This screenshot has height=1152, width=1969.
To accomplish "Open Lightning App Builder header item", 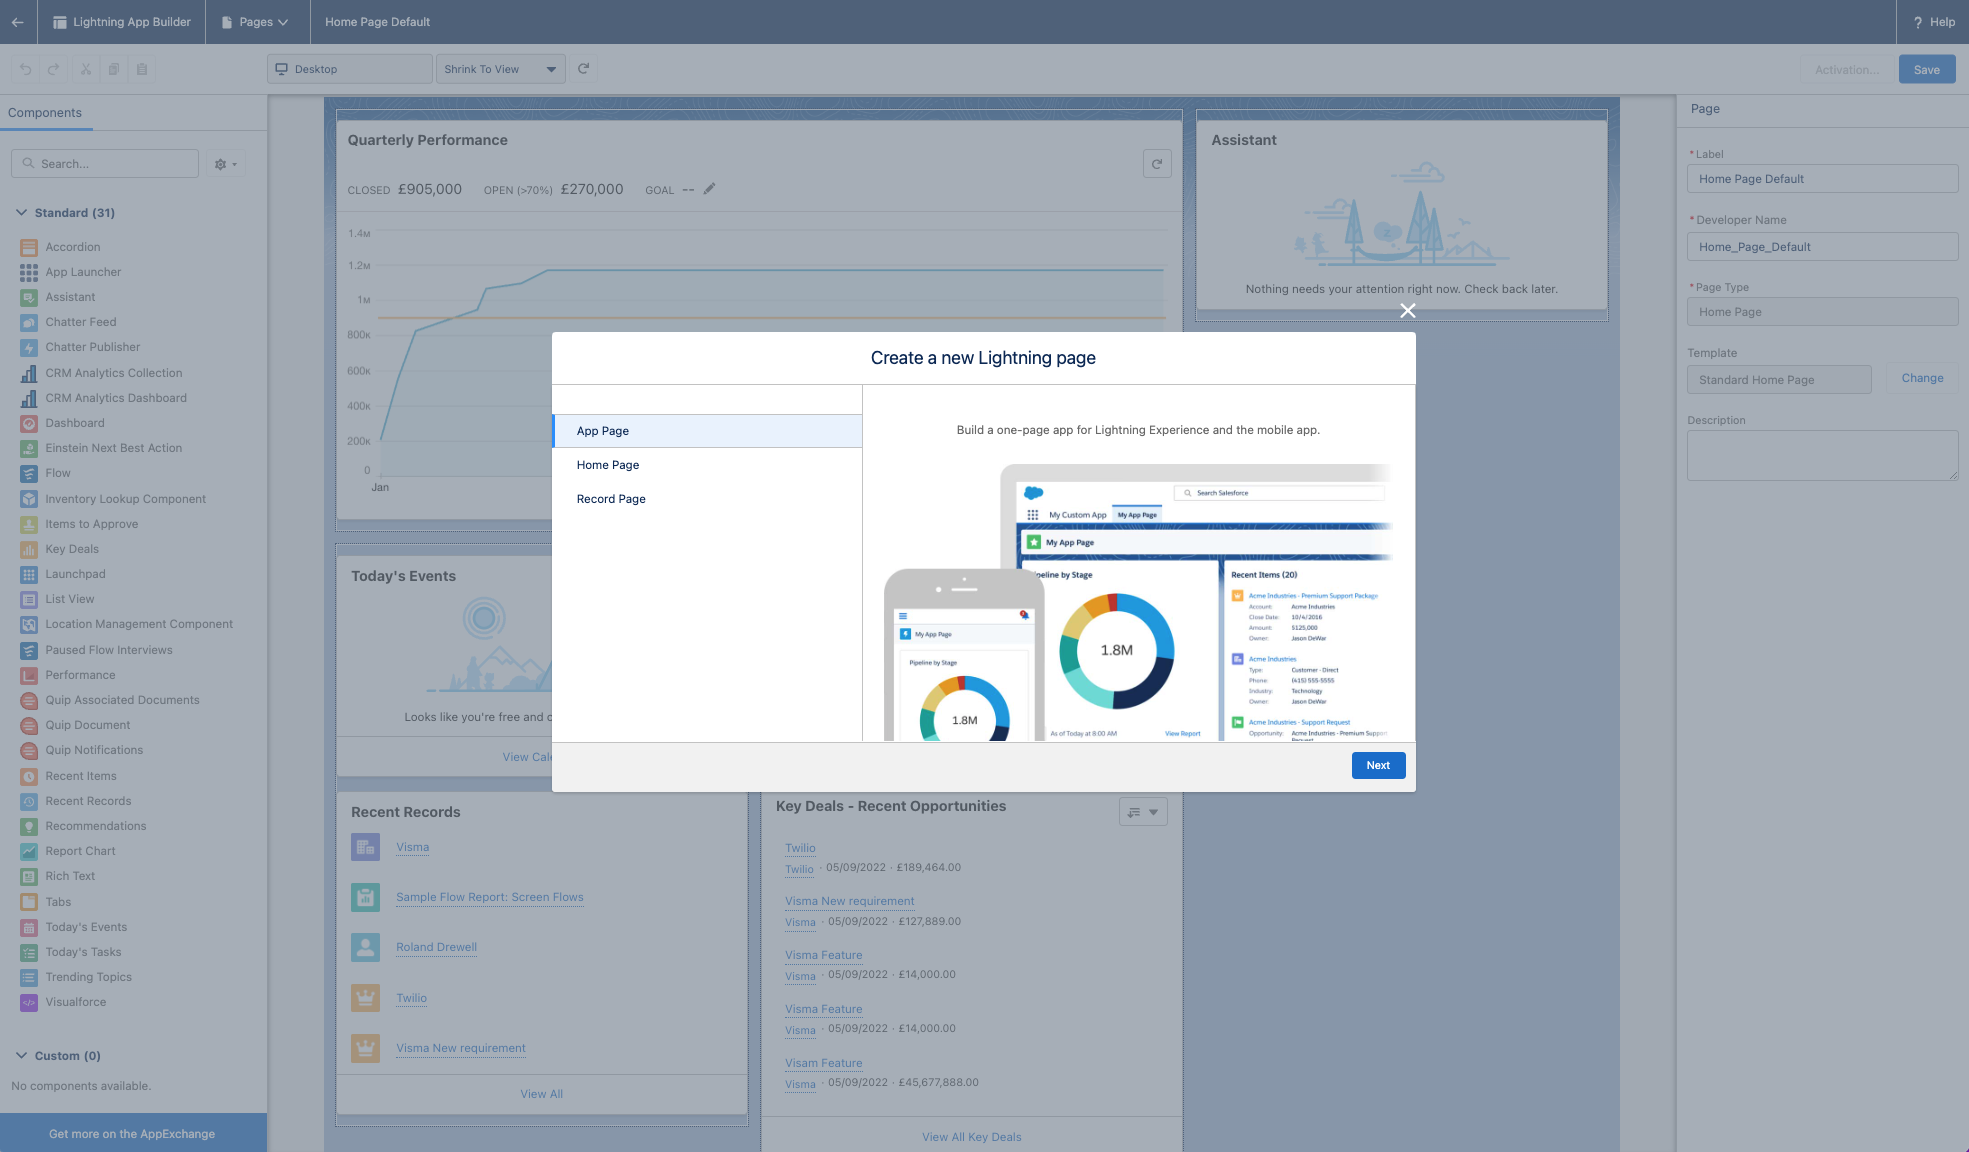I will tap(121, 22).
